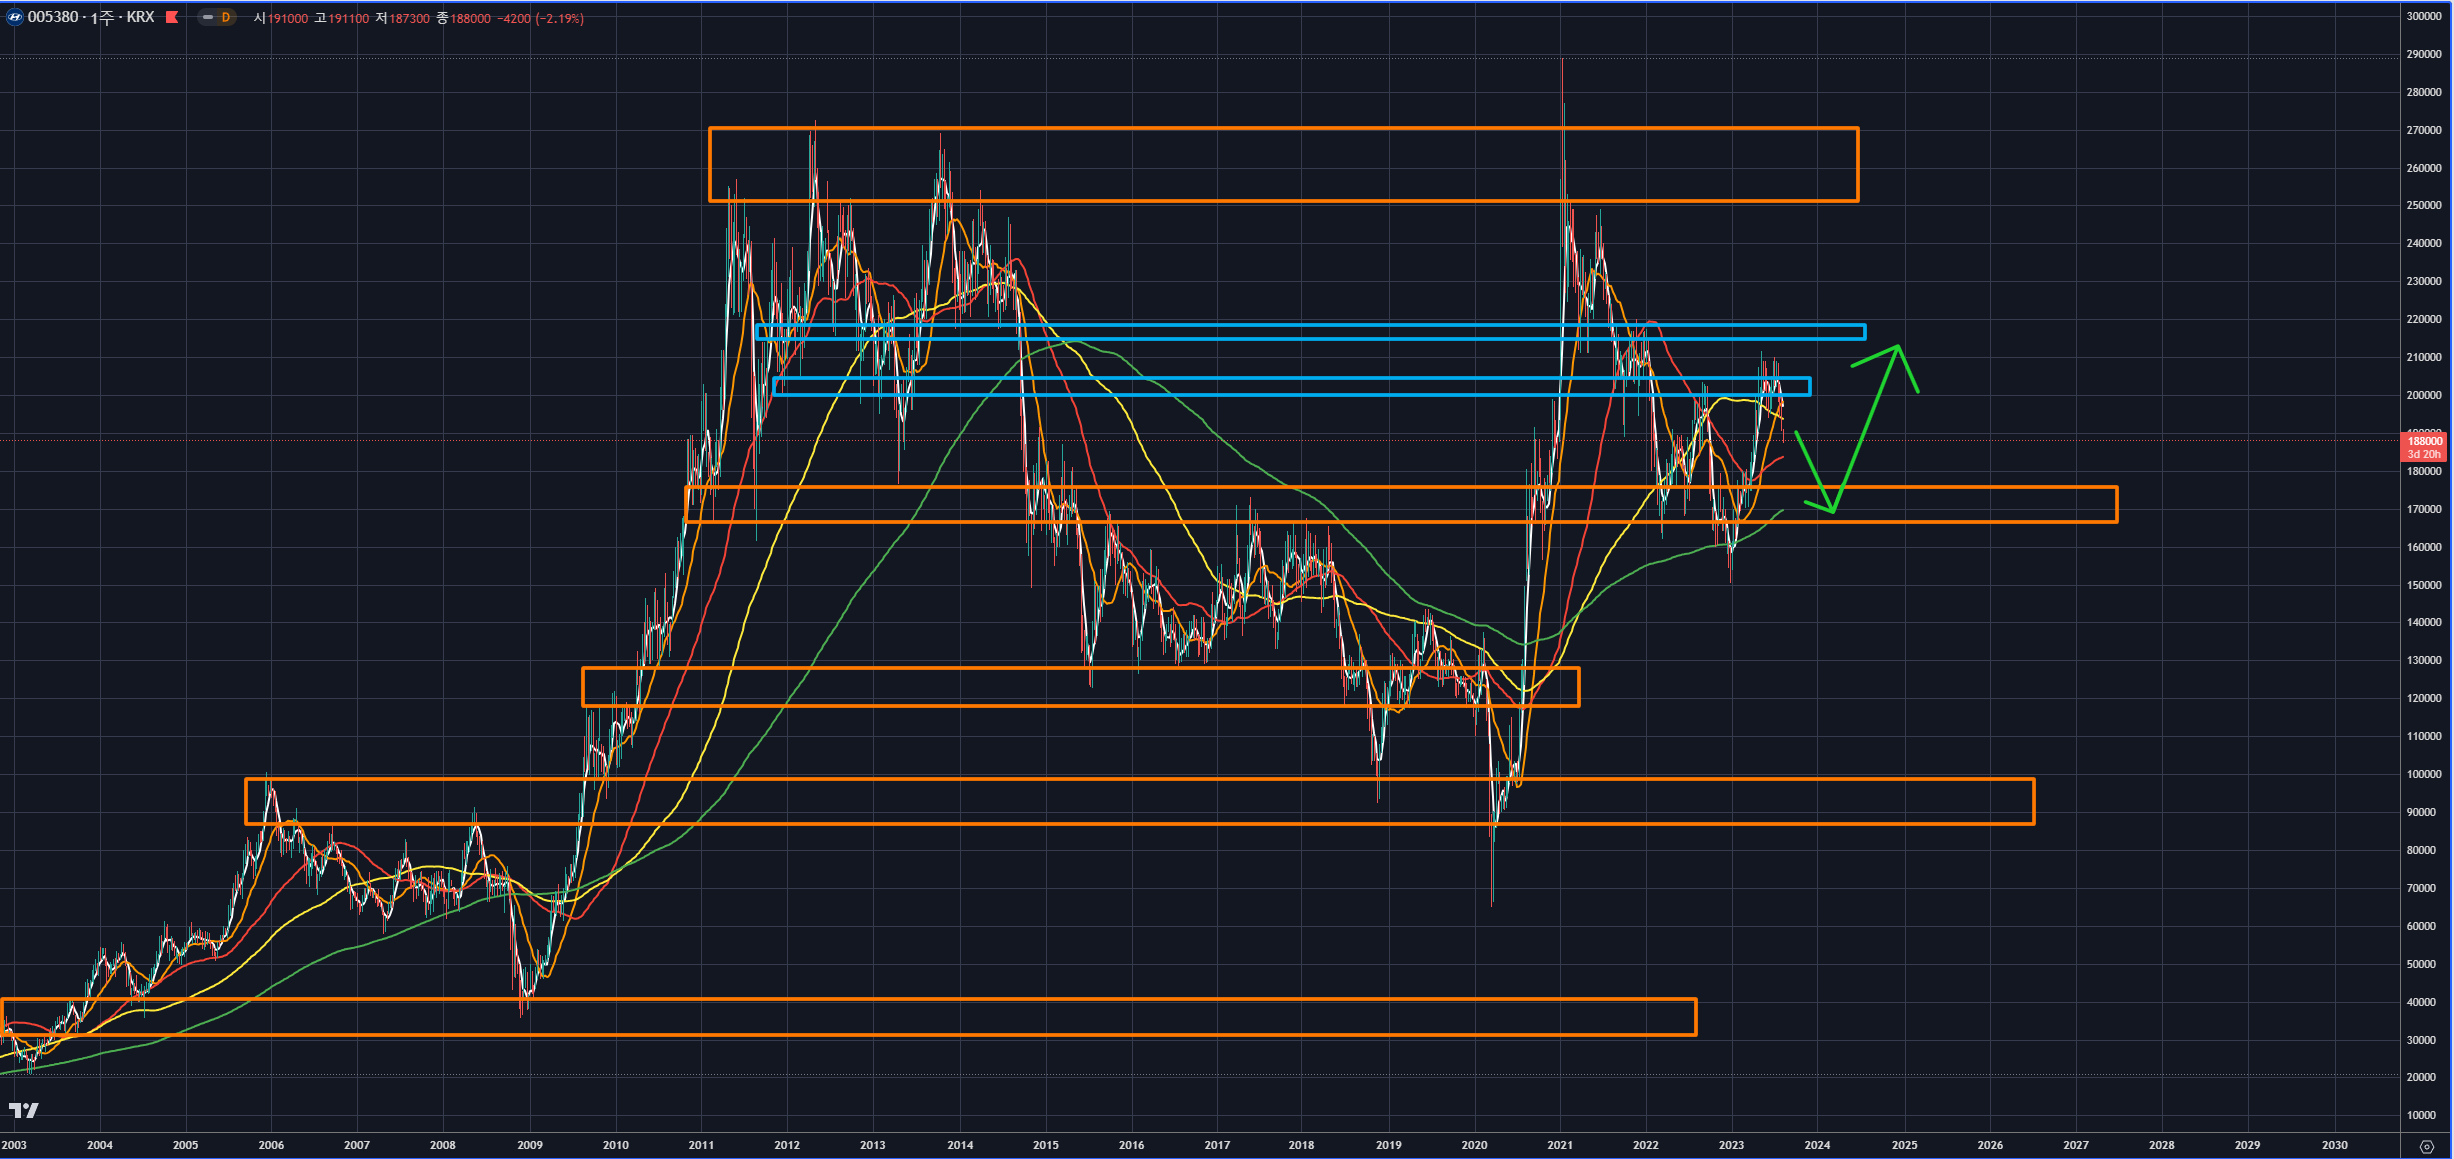
Task: Open symbol title 005380 · 1주 · KRX
Action: [90, 17]
